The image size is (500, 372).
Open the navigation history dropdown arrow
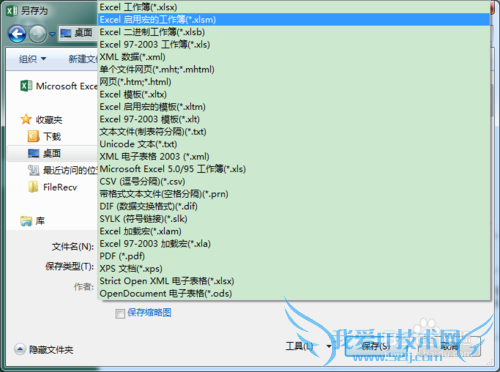52,34
